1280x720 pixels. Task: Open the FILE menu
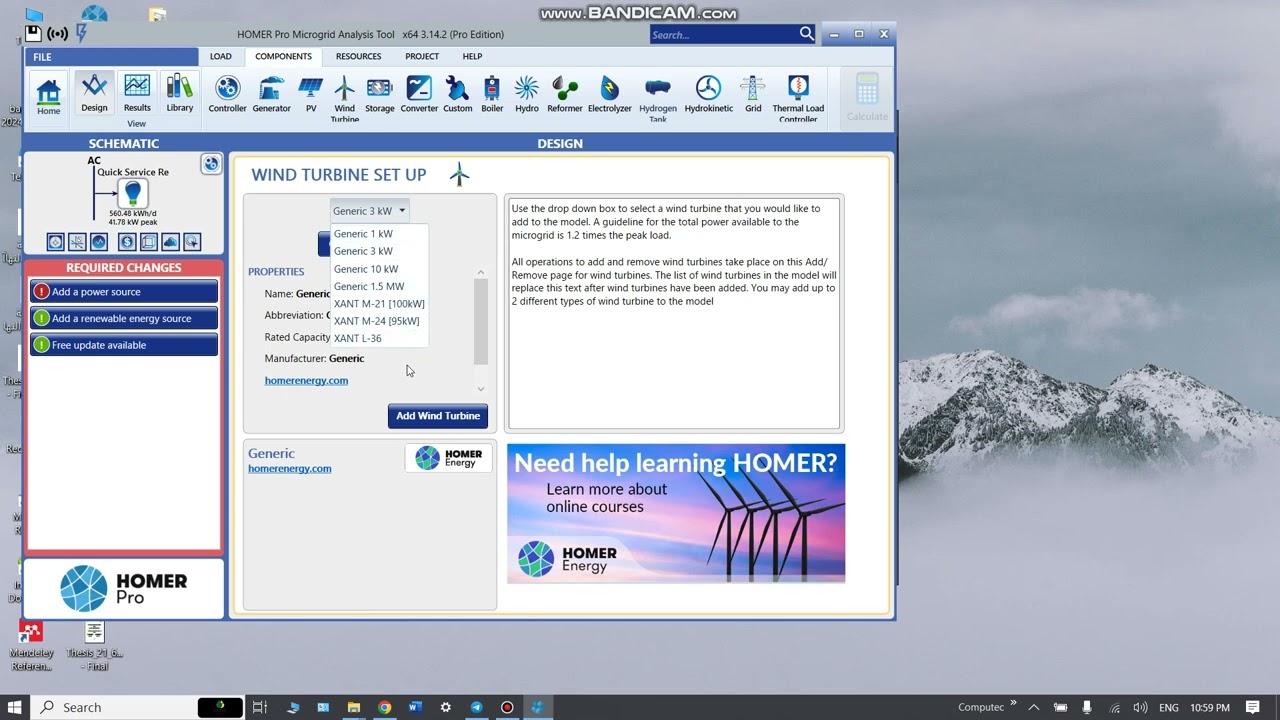tap(42, 57)
